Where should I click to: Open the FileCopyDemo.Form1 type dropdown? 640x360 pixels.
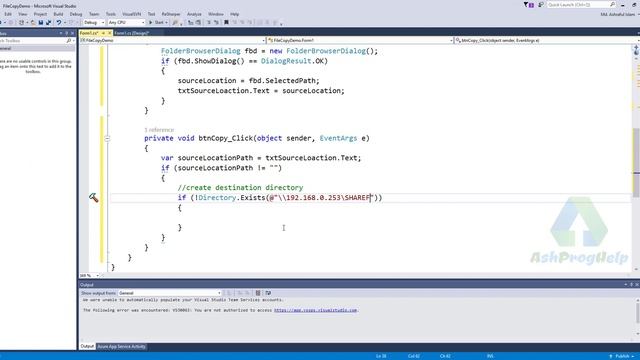[360, 40]
